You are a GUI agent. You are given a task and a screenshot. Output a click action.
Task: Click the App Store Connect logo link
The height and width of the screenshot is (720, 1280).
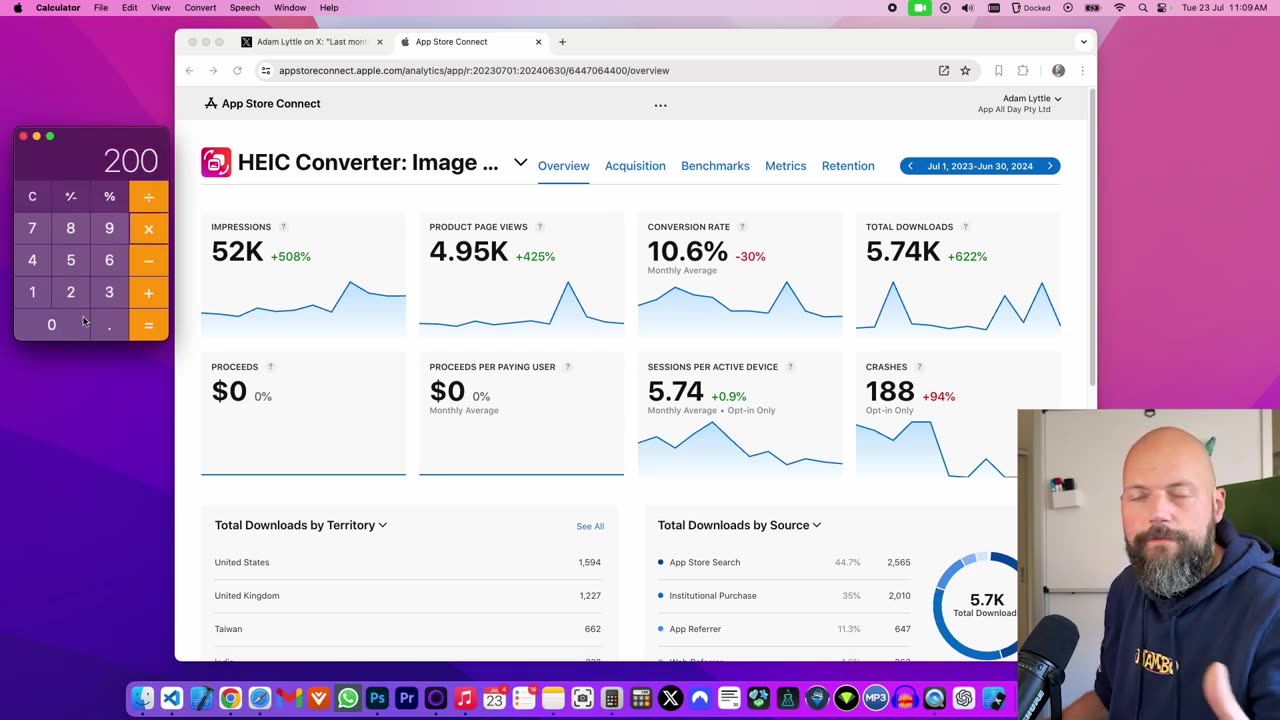[263, 104]
